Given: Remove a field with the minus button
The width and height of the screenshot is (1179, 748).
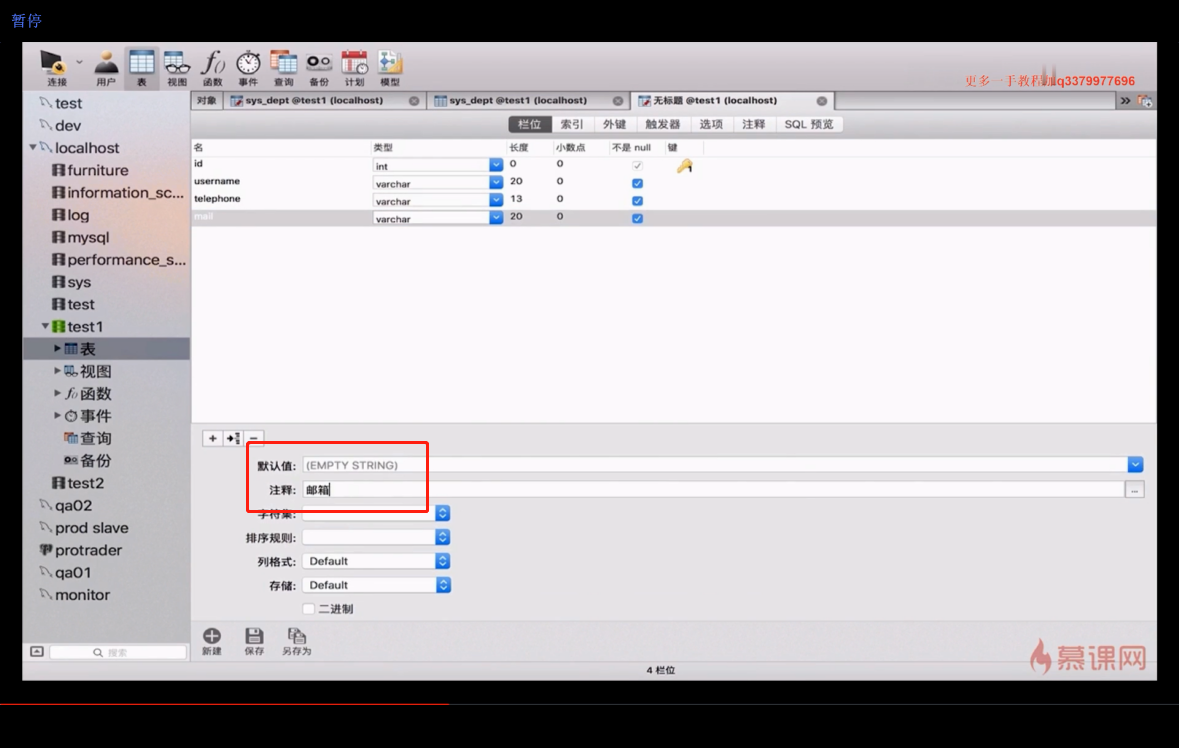Looking at the screenshot, I should (x=254, y=438).
